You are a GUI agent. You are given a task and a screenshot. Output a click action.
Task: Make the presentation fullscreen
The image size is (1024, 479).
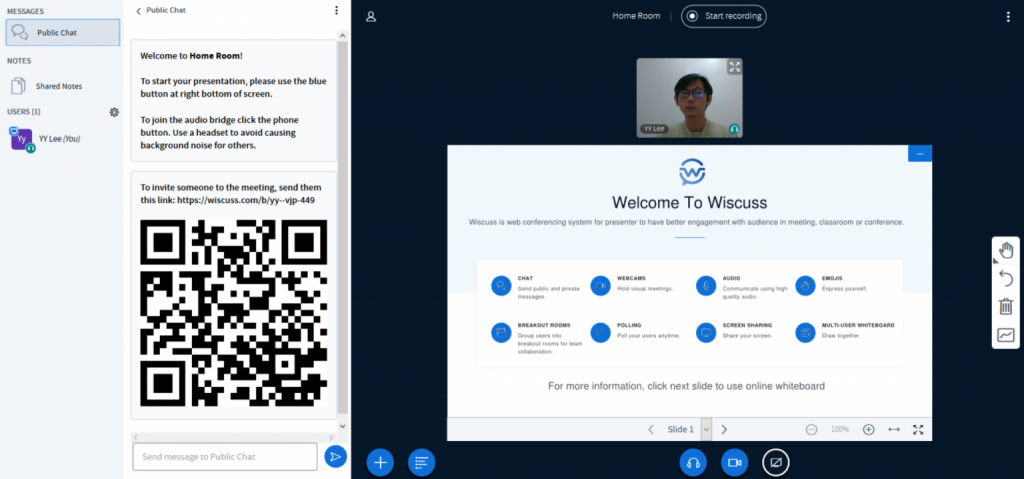(x=918, y=429)
